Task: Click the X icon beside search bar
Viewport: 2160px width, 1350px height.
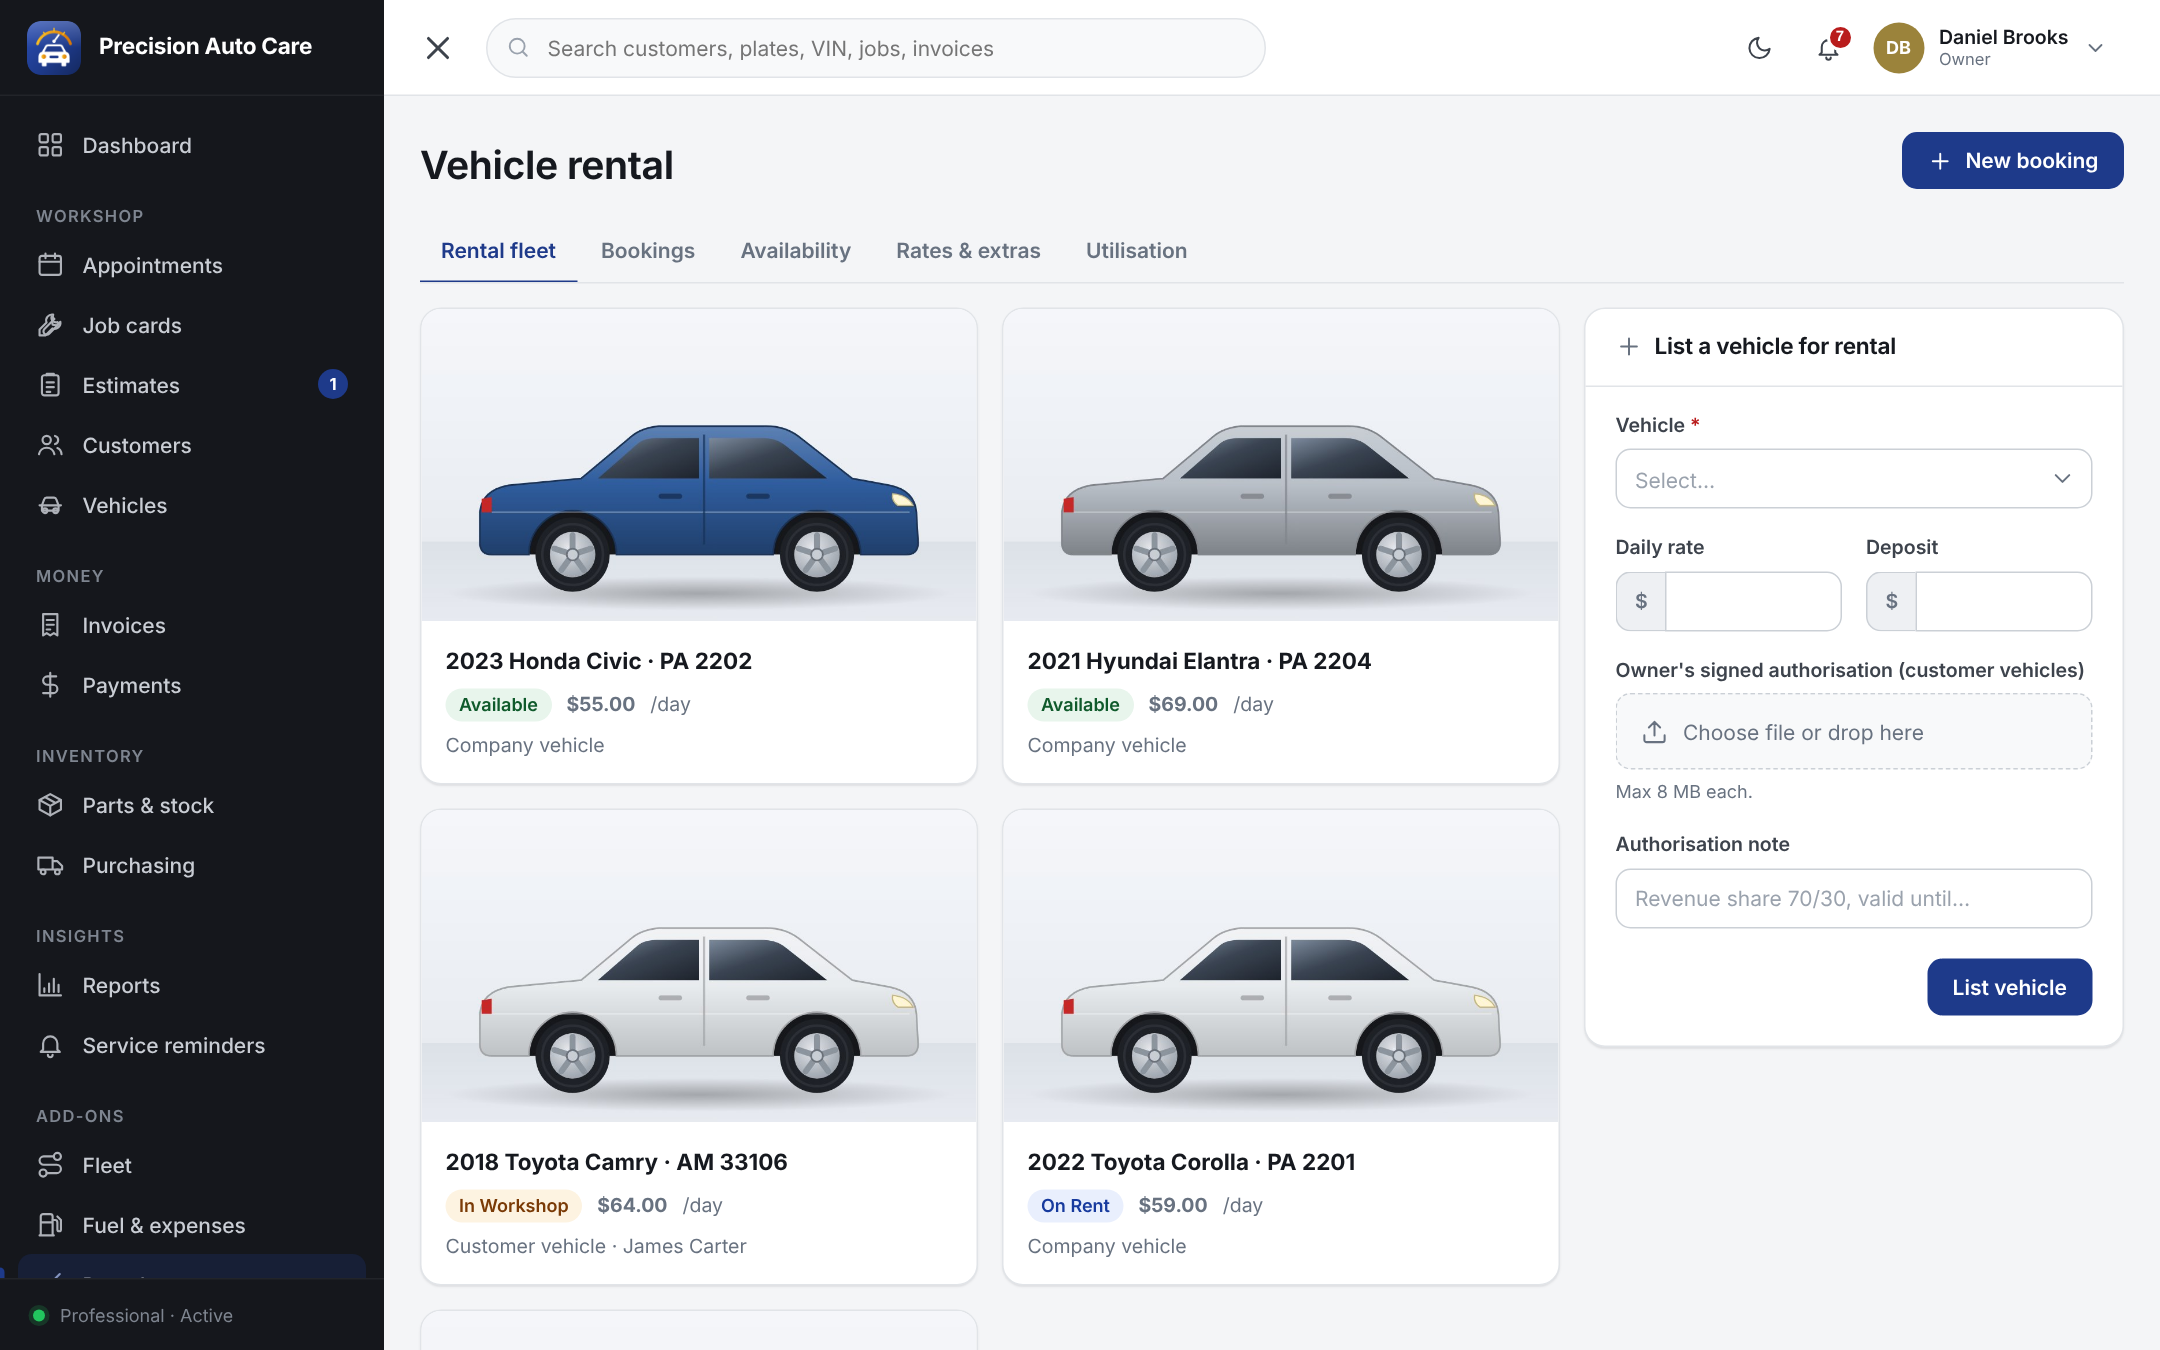Action: point(438,48)
